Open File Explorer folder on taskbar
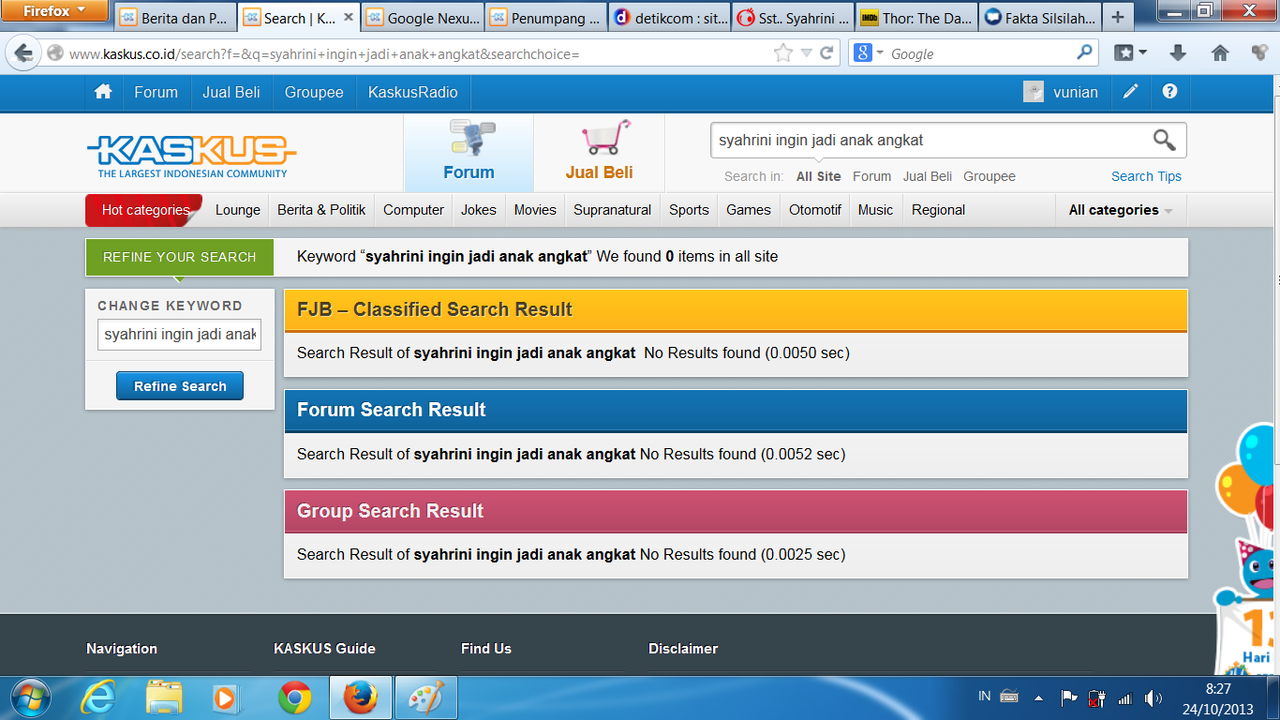Screen dimensions: 1280x720 click(x=163, y=697)
